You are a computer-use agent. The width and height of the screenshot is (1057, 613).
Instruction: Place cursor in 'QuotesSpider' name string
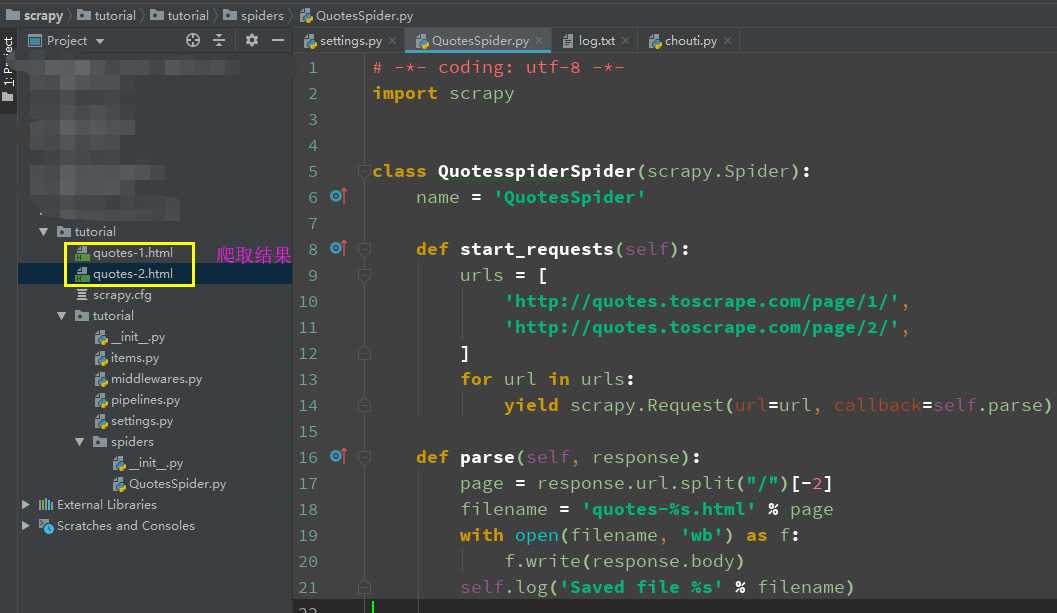[x=570, y=197]
